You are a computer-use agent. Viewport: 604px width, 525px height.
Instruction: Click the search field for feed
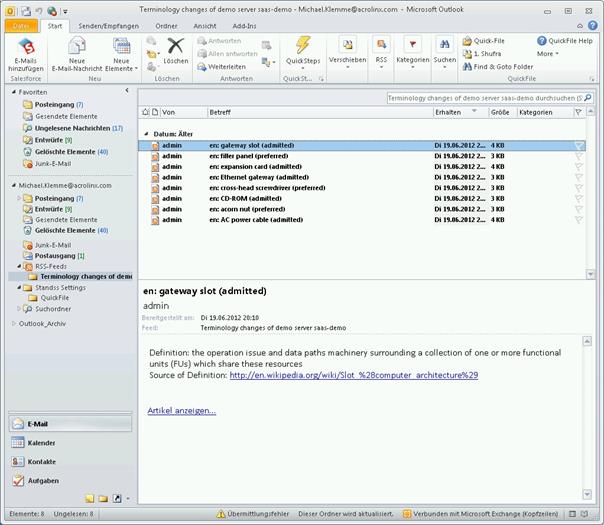[485, 98]
